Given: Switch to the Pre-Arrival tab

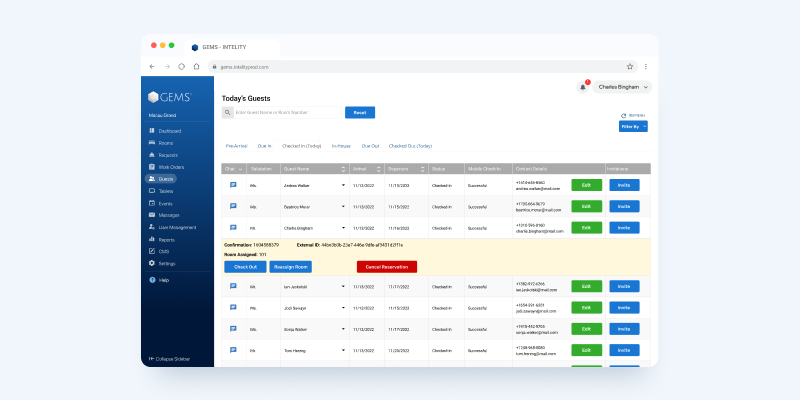Looking at the screenshot, I should coord(237,146).
